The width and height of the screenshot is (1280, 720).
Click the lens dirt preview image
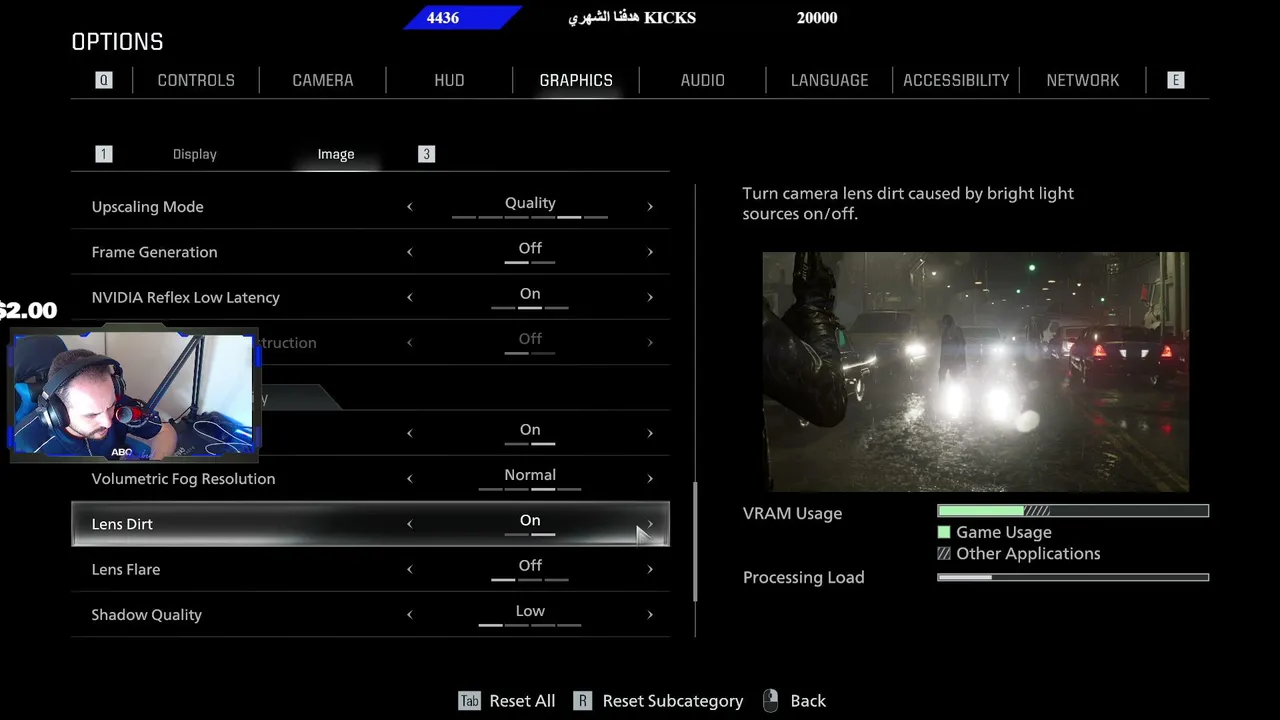point(975,371)
